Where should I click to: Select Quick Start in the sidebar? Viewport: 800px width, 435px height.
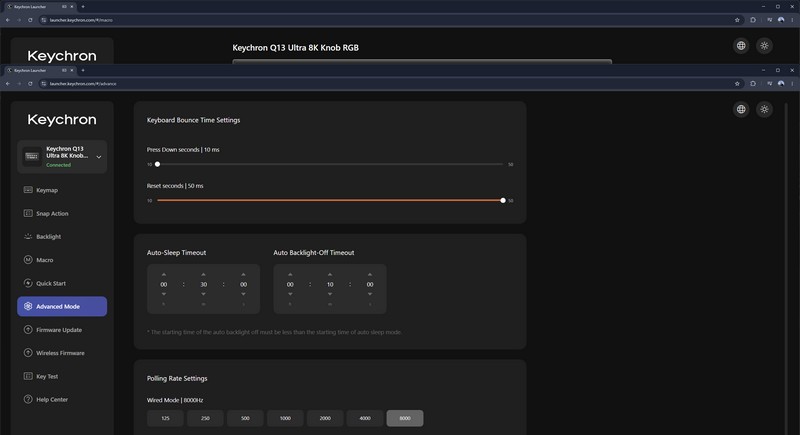pos(62,284)
